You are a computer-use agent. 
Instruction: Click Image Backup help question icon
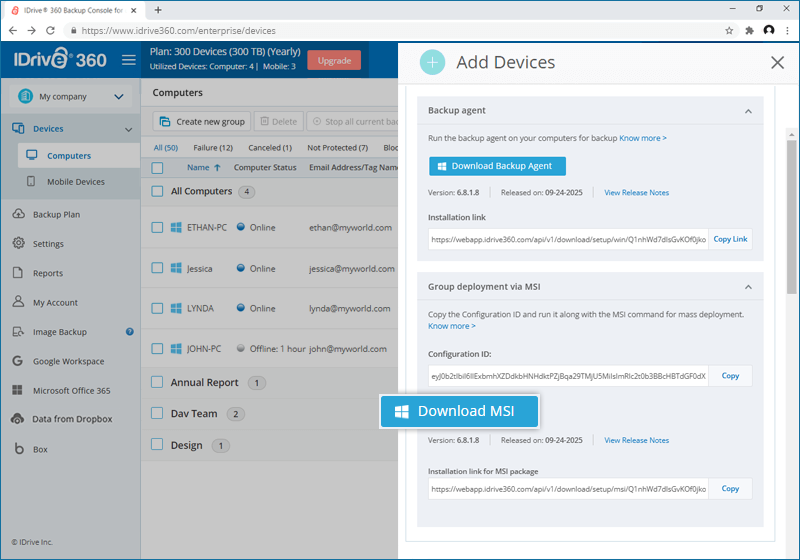pyautogui.click(x=130, y=332)
